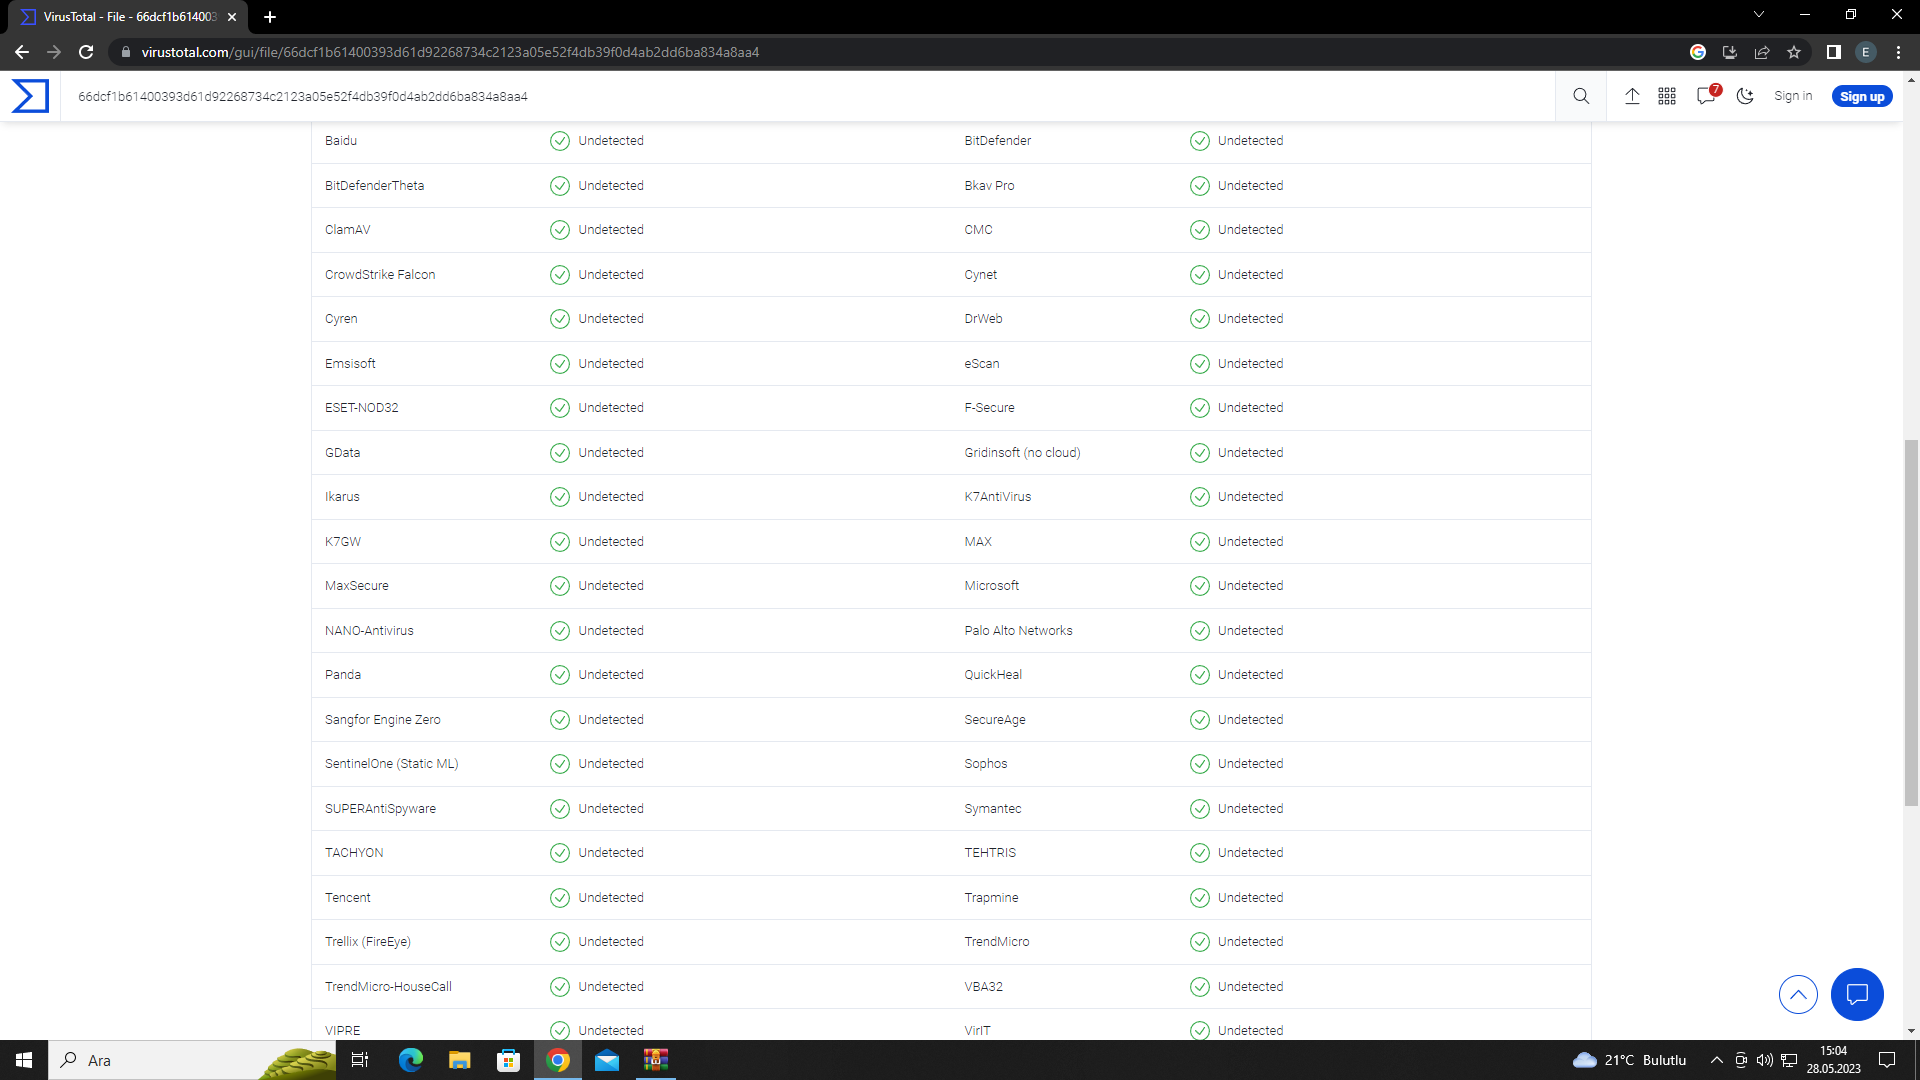The image size is (1920, 1080).
Task: Click the page vertical scrollbar thumb
Action: [x=1911, y=622]
